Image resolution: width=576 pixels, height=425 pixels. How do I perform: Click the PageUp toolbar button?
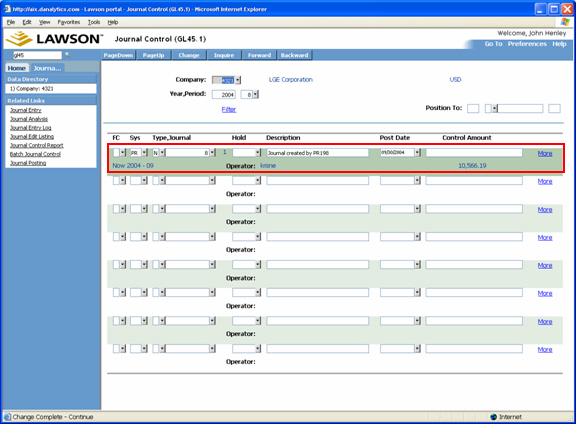coord(154,55)
